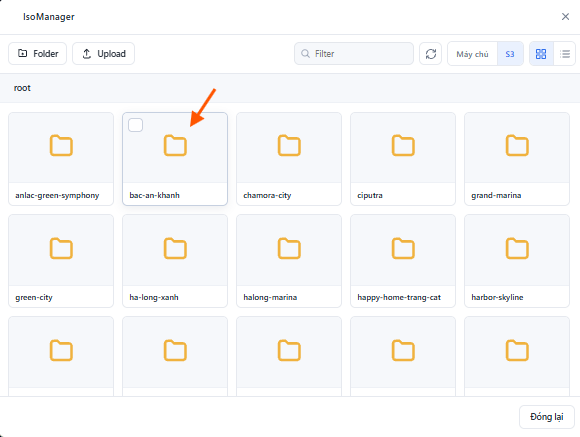
Task: Switch storage to Máy chủ
Action: point(472,54)
